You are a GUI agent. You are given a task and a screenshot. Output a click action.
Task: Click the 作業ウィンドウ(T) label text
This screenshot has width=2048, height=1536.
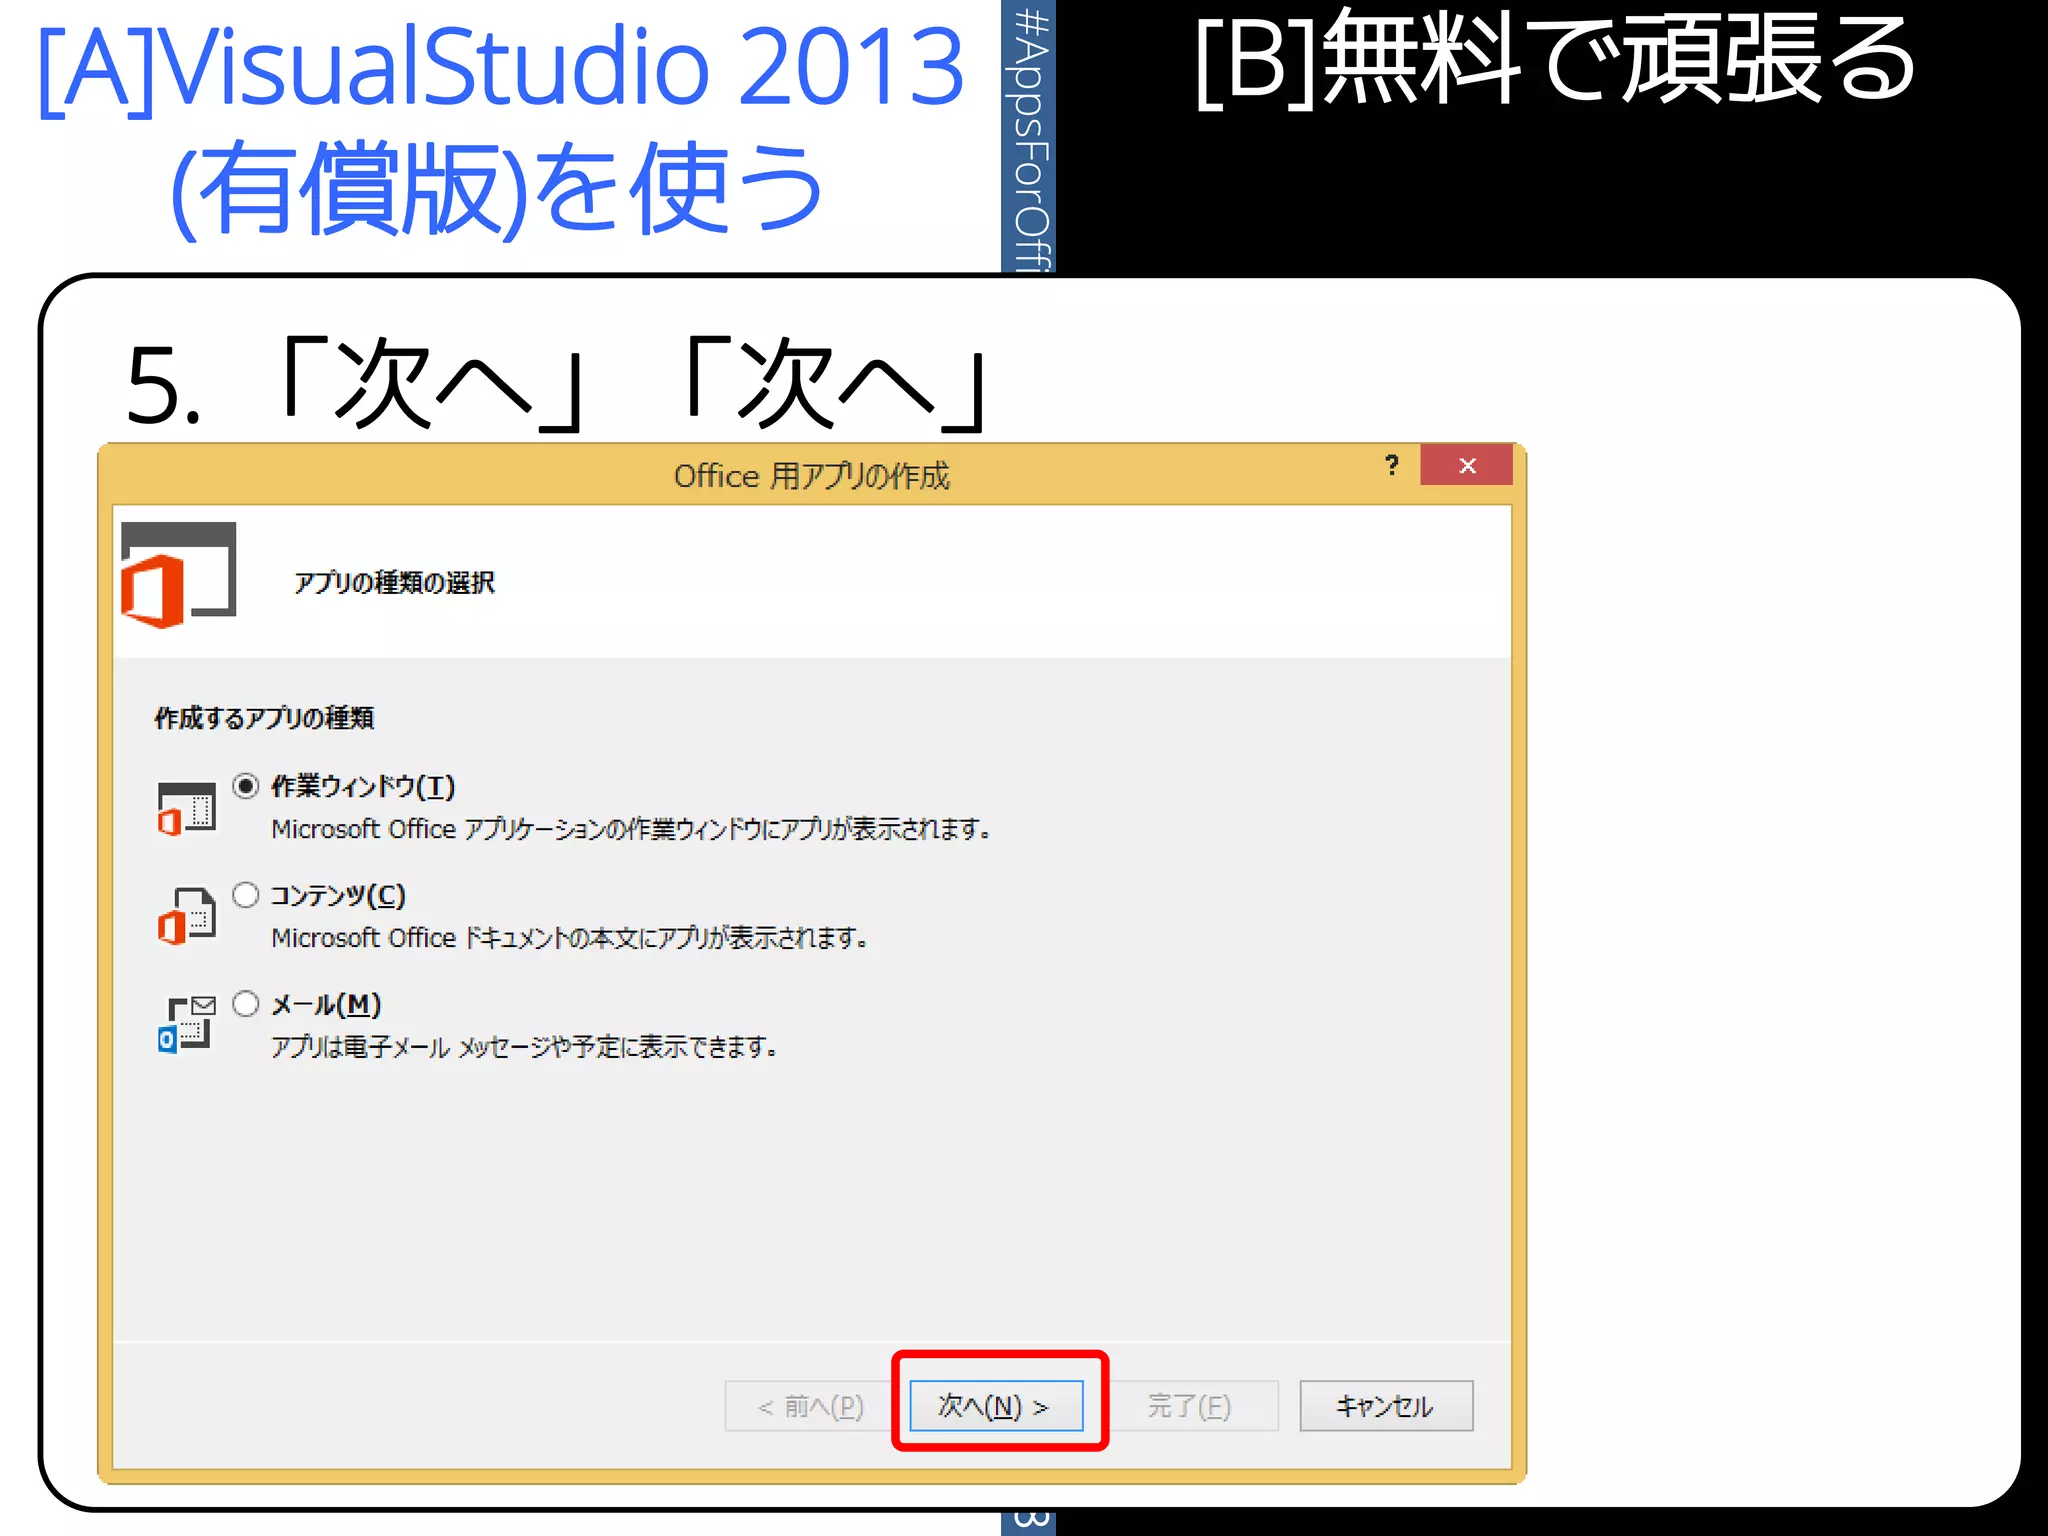click(x=363, y=787)
